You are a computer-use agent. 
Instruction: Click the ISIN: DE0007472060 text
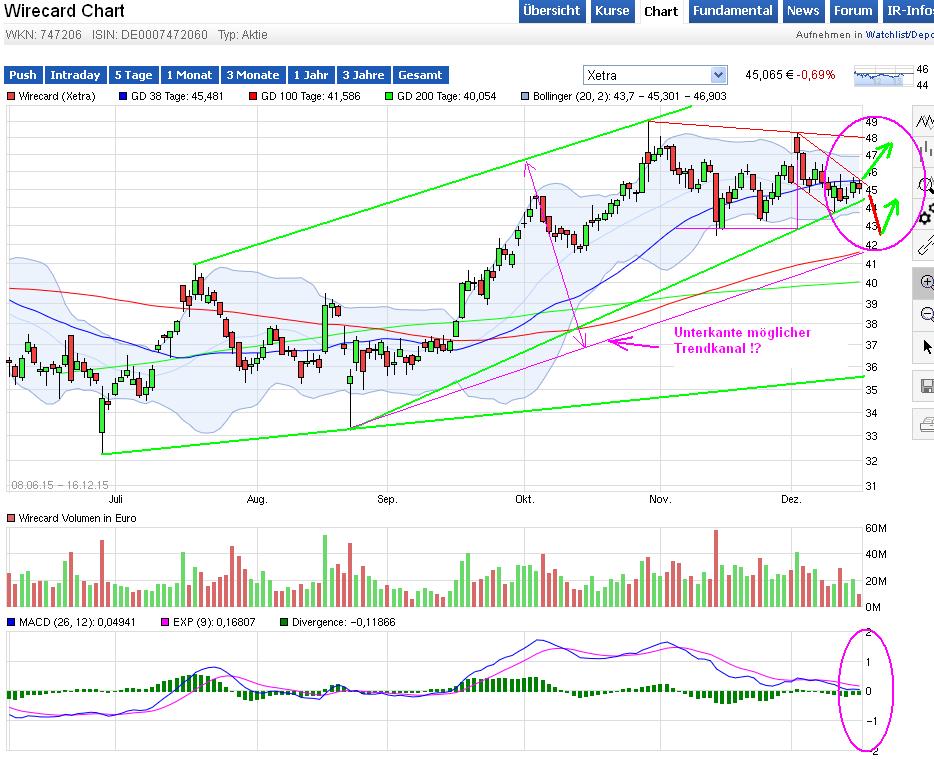[150, 35]
